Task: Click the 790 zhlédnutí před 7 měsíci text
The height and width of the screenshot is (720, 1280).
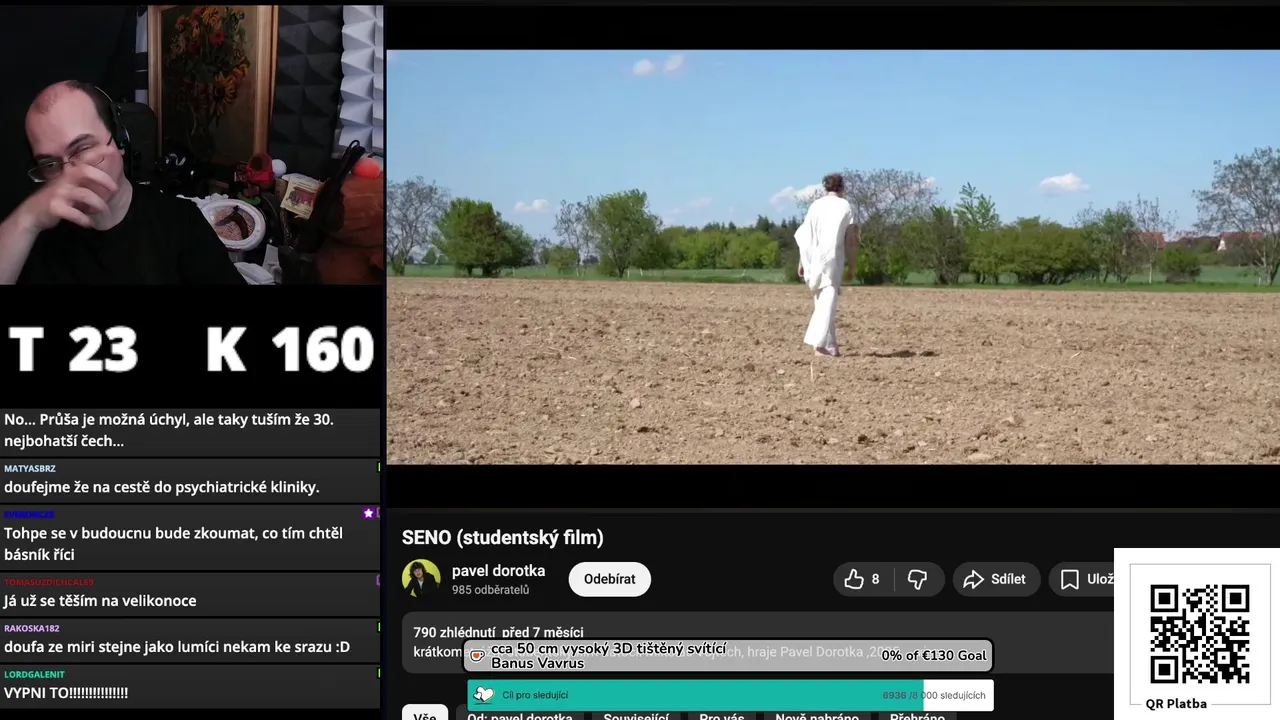Action: 498,632
